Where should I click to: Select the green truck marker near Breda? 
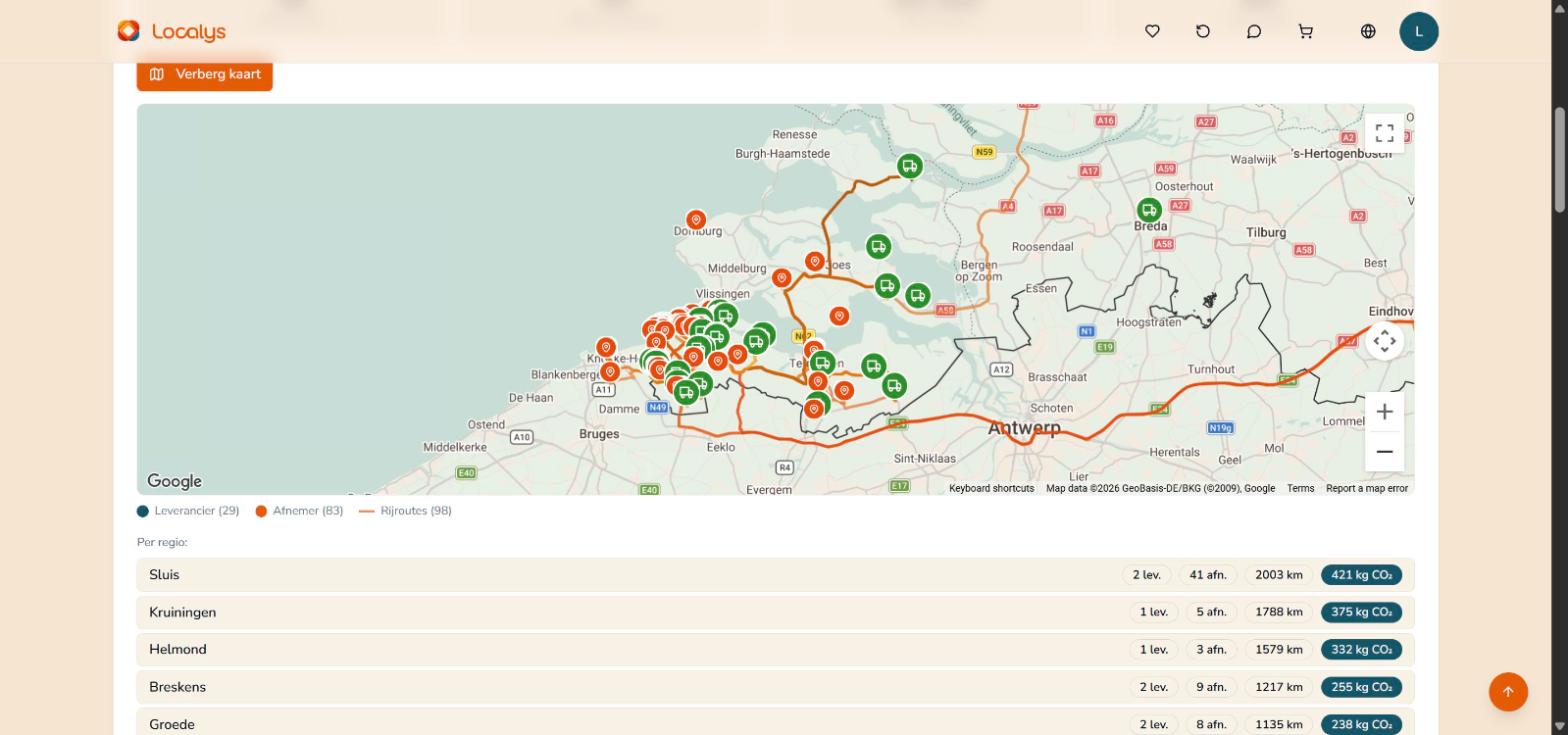[x=1149, y=211]
